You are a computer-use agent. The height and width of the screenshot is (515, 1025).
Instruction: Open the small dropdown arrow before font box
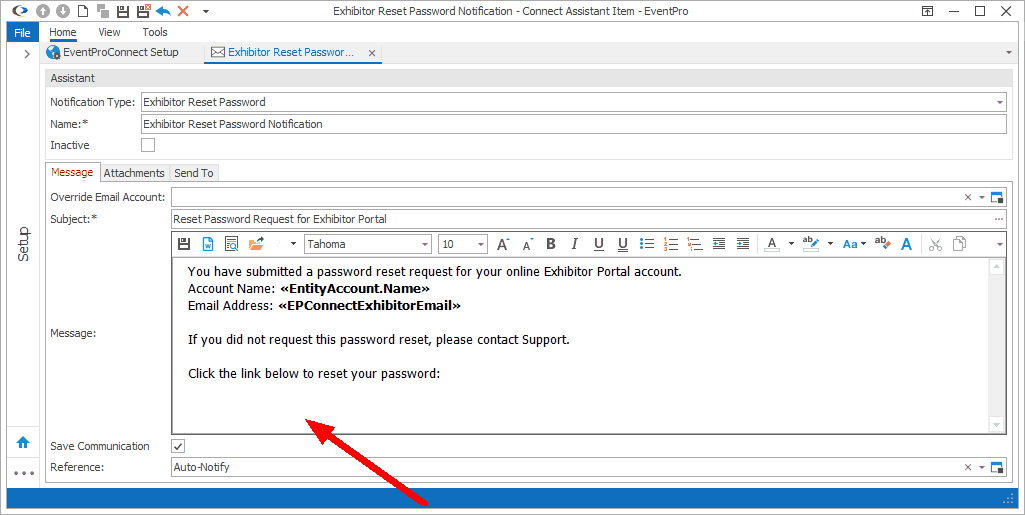[x=294, y=244]
